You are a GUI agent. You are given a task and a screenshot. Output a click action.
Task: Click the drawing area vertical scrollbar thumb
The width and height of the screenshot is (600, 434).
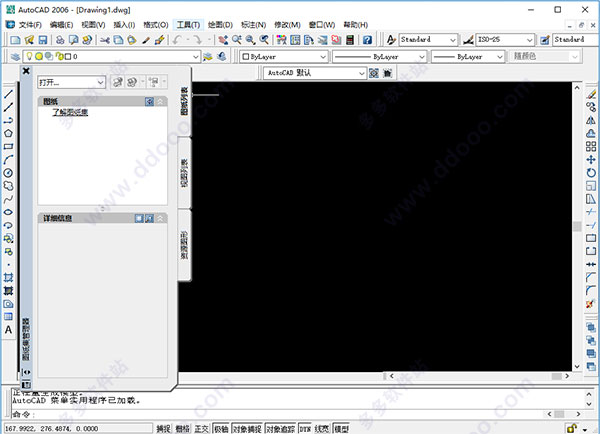point(577,226)
